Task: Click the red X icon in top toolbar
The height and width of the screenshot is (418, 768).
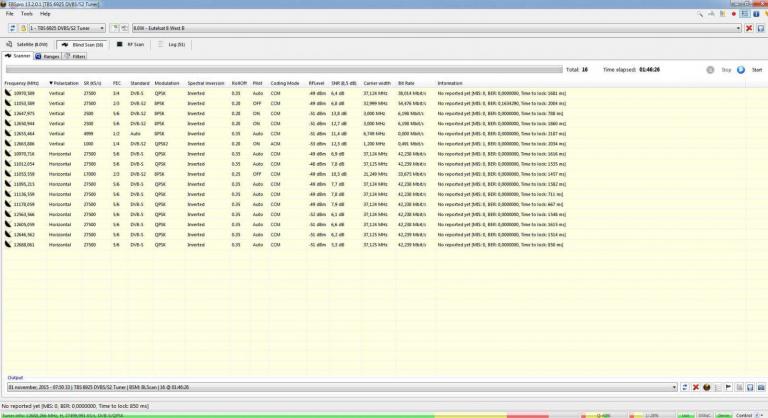Action: coord(750,28)
